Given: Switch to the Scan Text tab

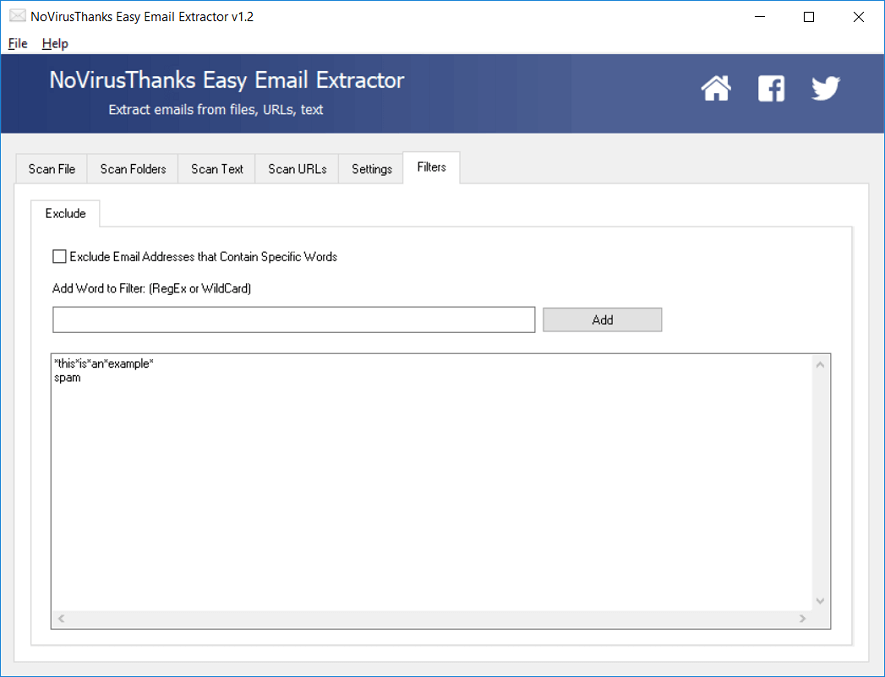Looking at the screenshot, I should pyautogui.click(x=217, y=169).
